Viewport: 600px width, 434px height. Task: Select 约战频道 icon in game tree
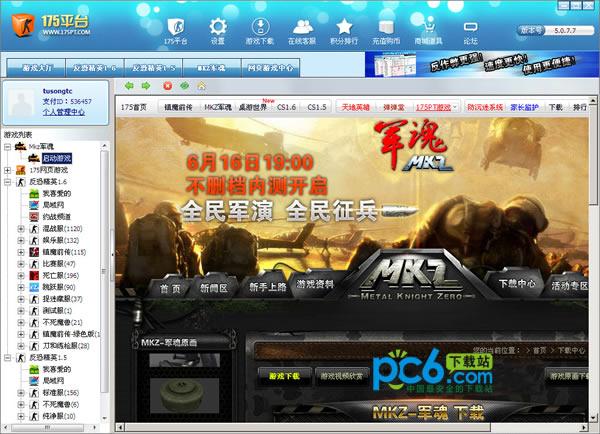coord(34,217)
